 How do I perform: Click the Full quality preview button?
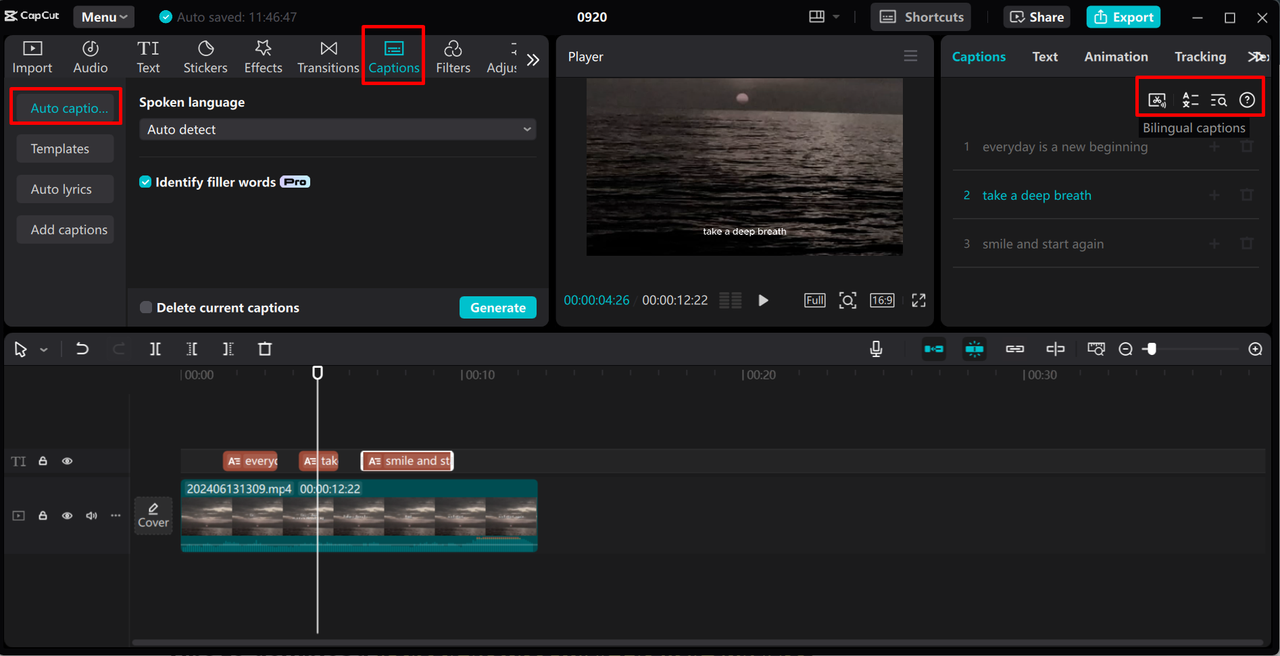pos(815,300)
